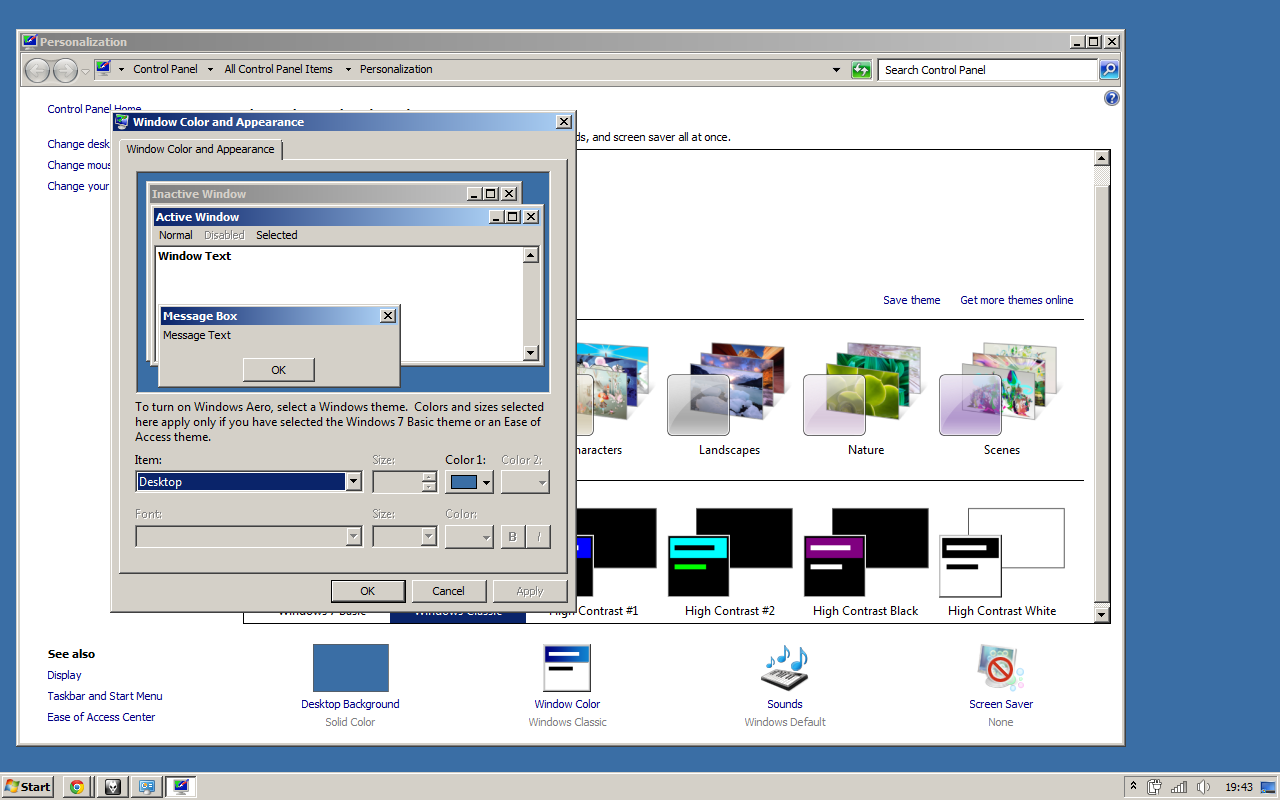Expand the Control Panel breadcrumb dropdown arrow

210,70
